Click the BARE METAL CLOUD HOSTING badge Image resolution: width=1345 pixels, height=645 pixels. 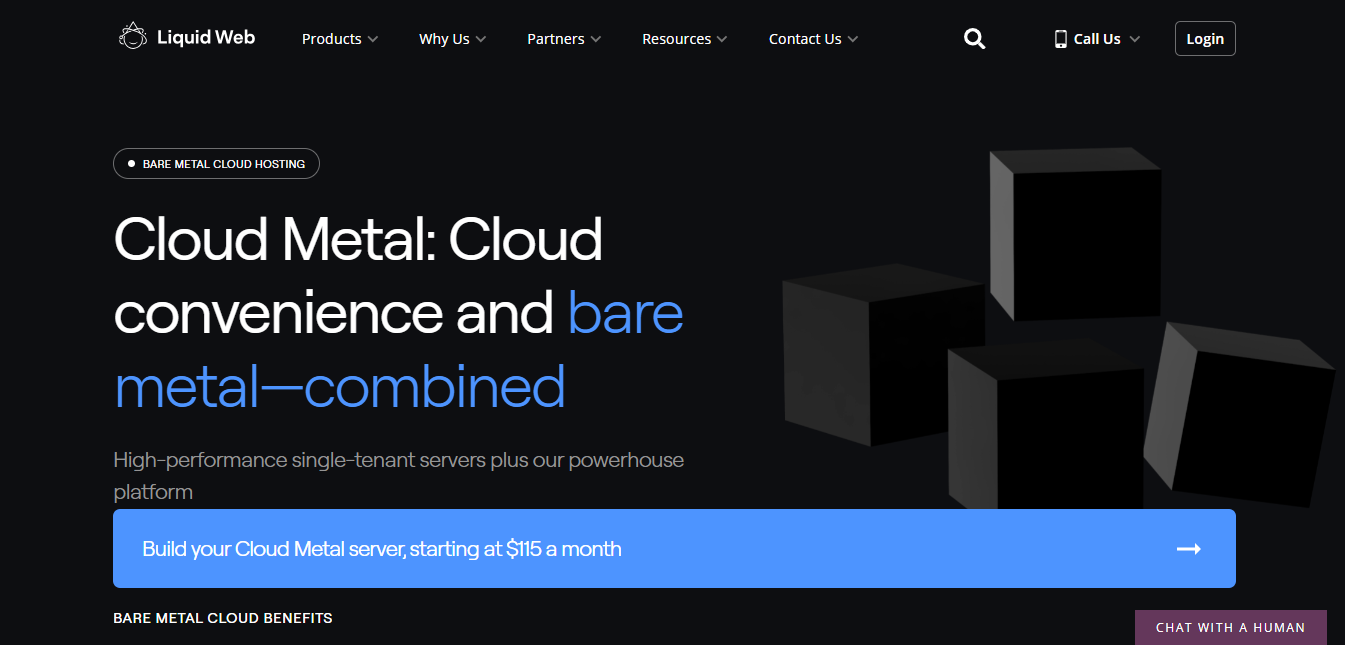216,163
